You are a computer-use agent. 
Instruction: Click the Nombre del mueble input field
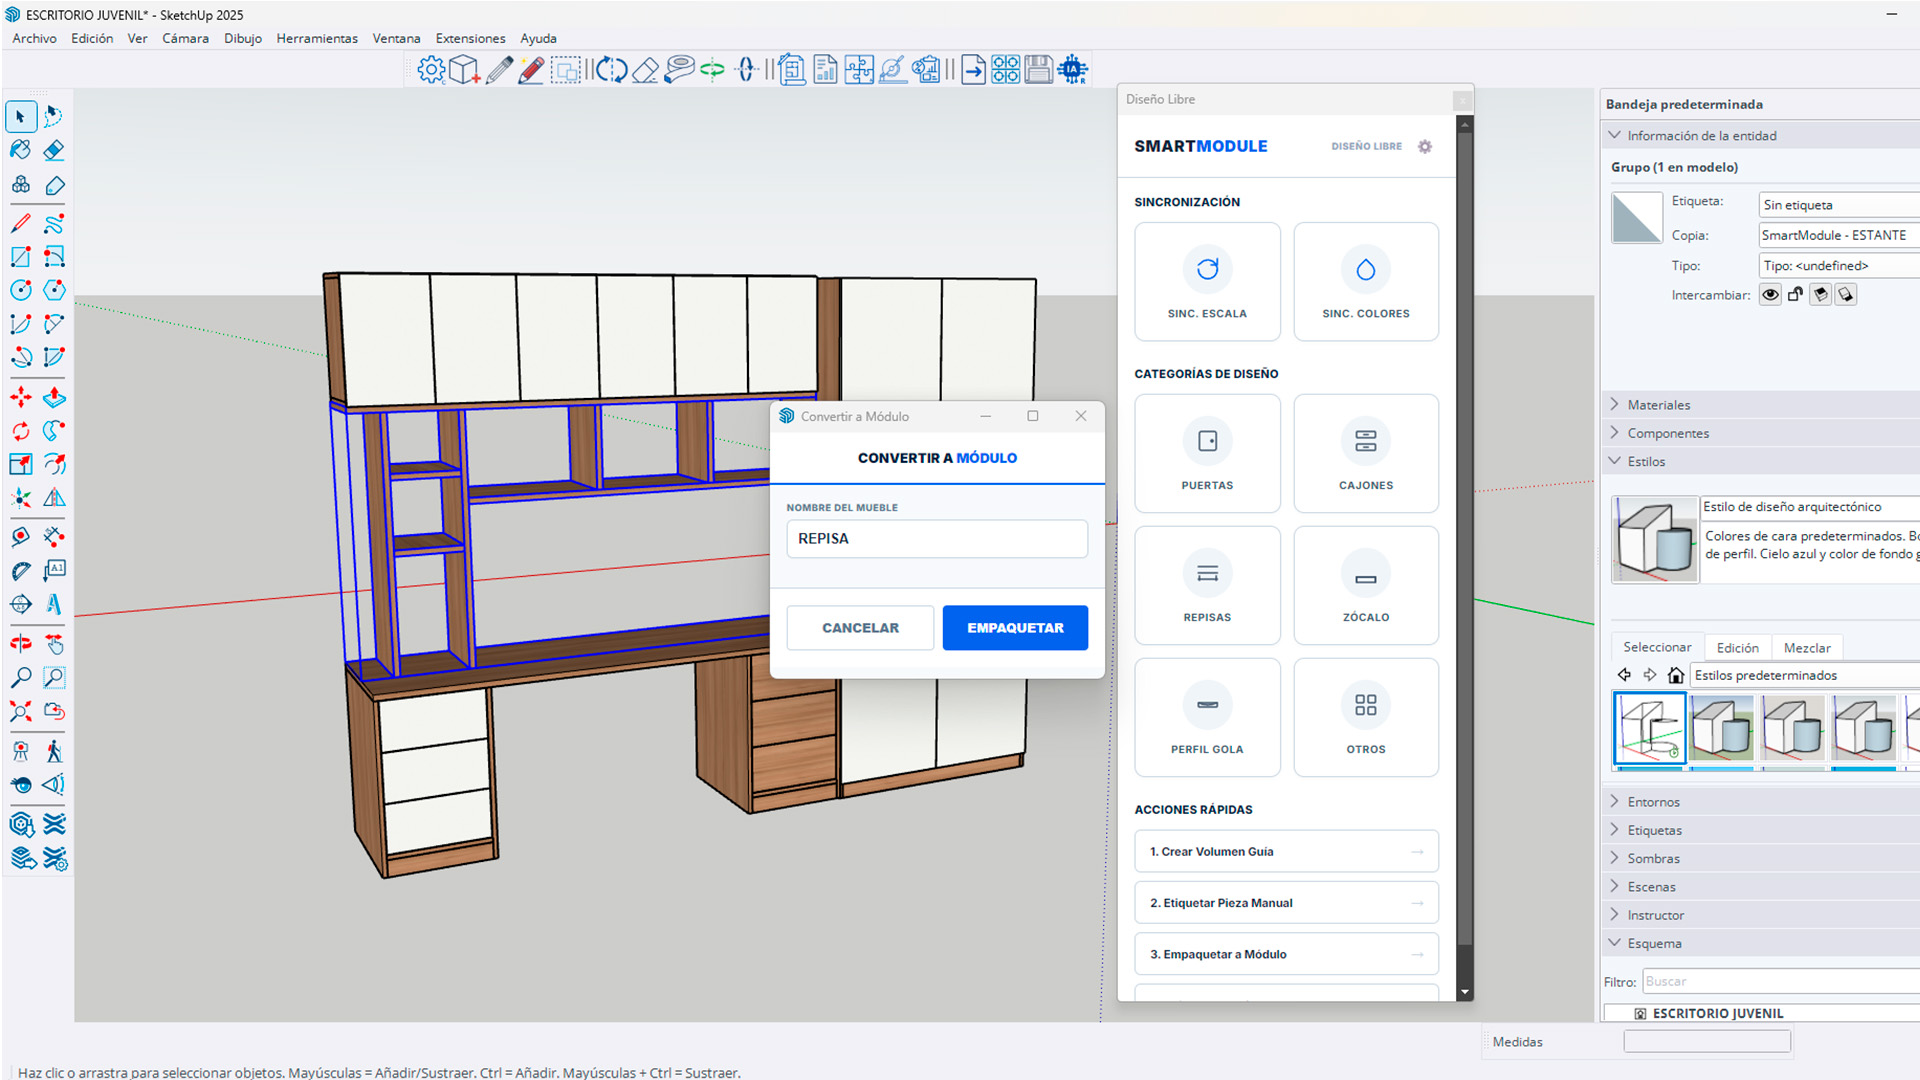click(937, 539)
